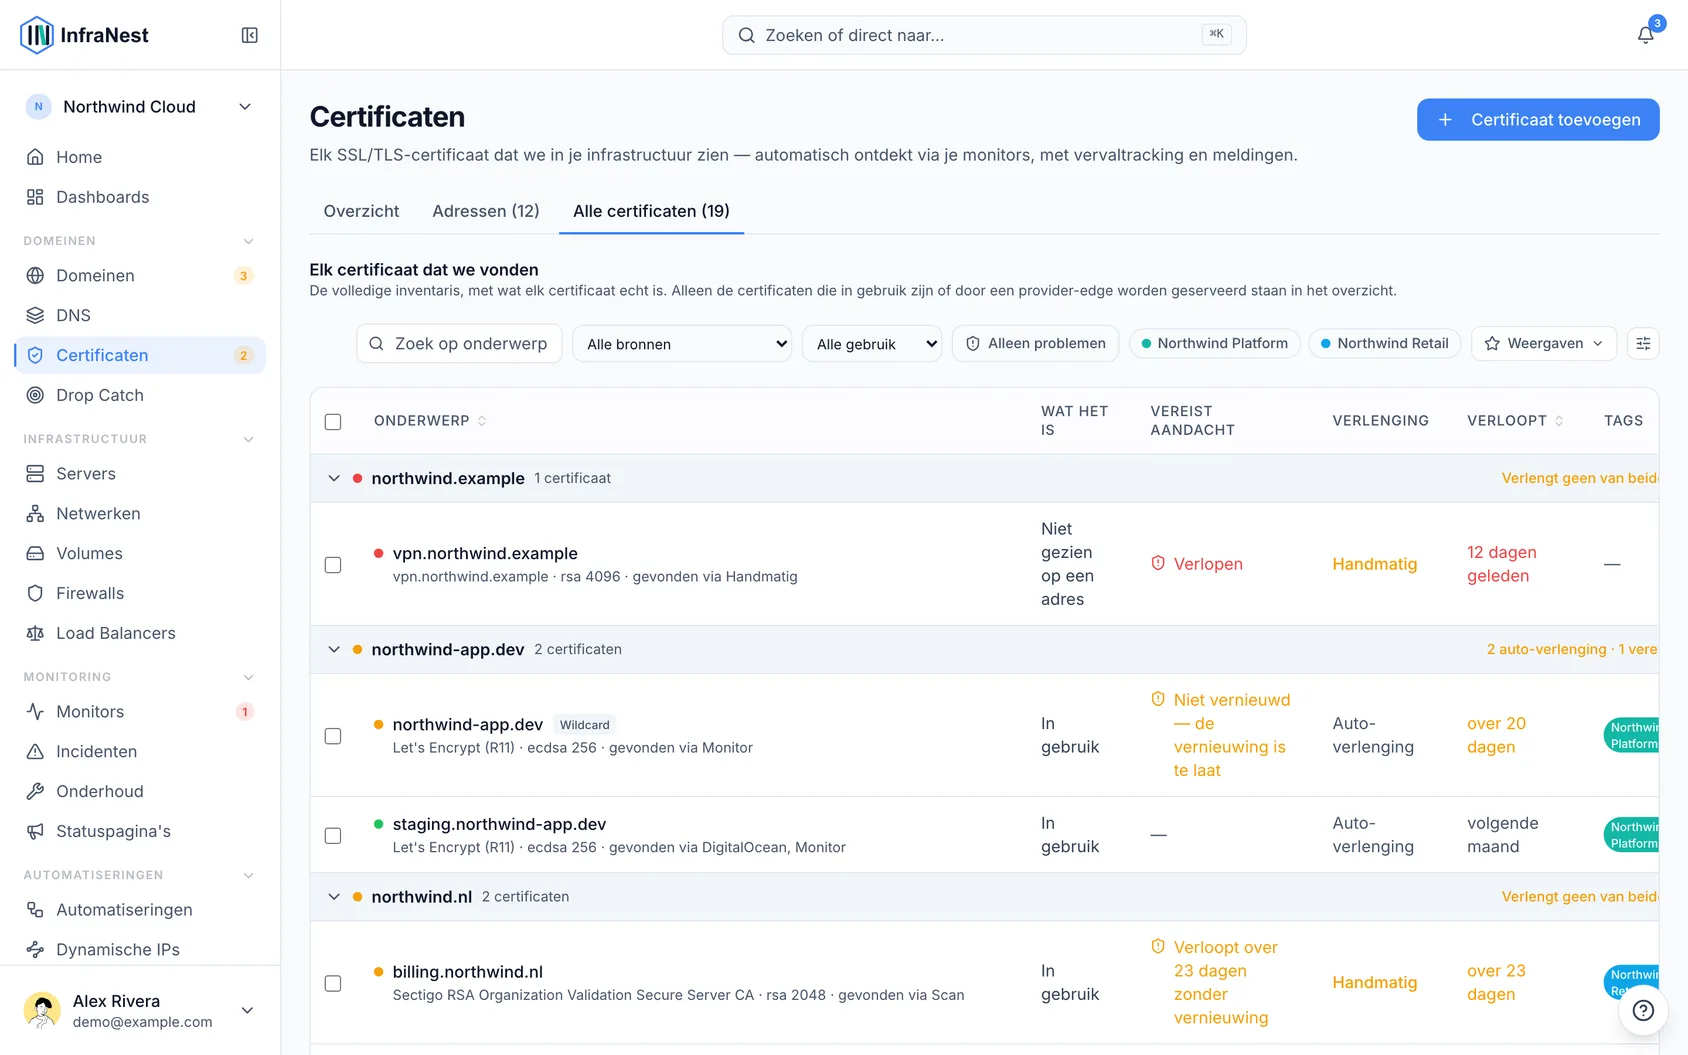1688x1055 pixels.
Task: Open Statuspagina's sidebar item
Action: point(140,831)
